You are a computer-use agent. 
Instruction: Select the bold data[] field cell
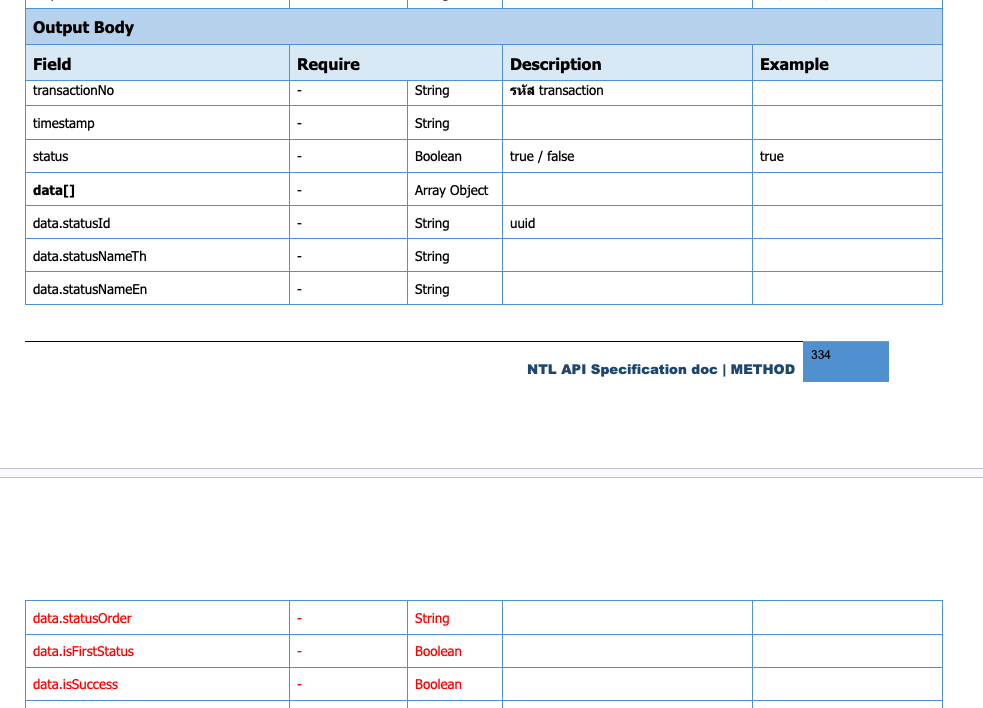pos(54,190)
